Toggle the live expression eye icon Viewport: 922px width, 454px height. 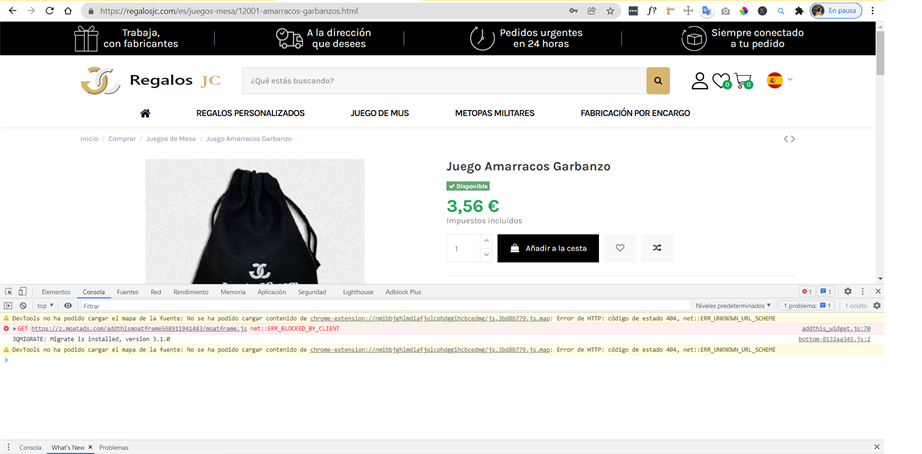tap(68, 306)
